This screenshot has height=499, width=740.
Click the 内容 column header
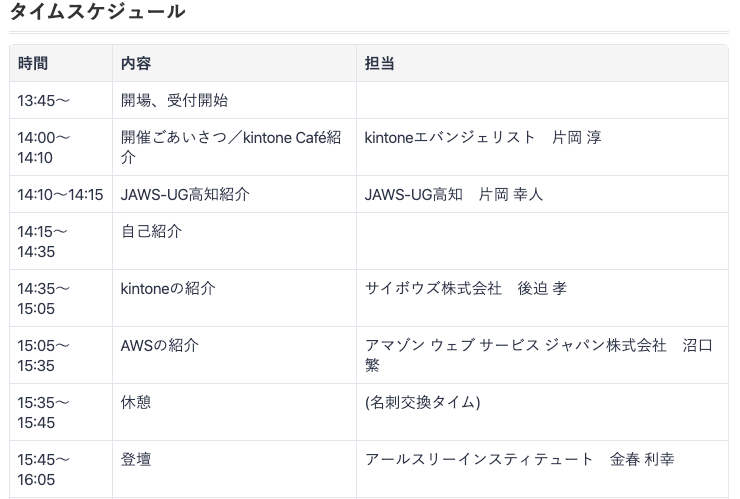[x=136, y=63]
